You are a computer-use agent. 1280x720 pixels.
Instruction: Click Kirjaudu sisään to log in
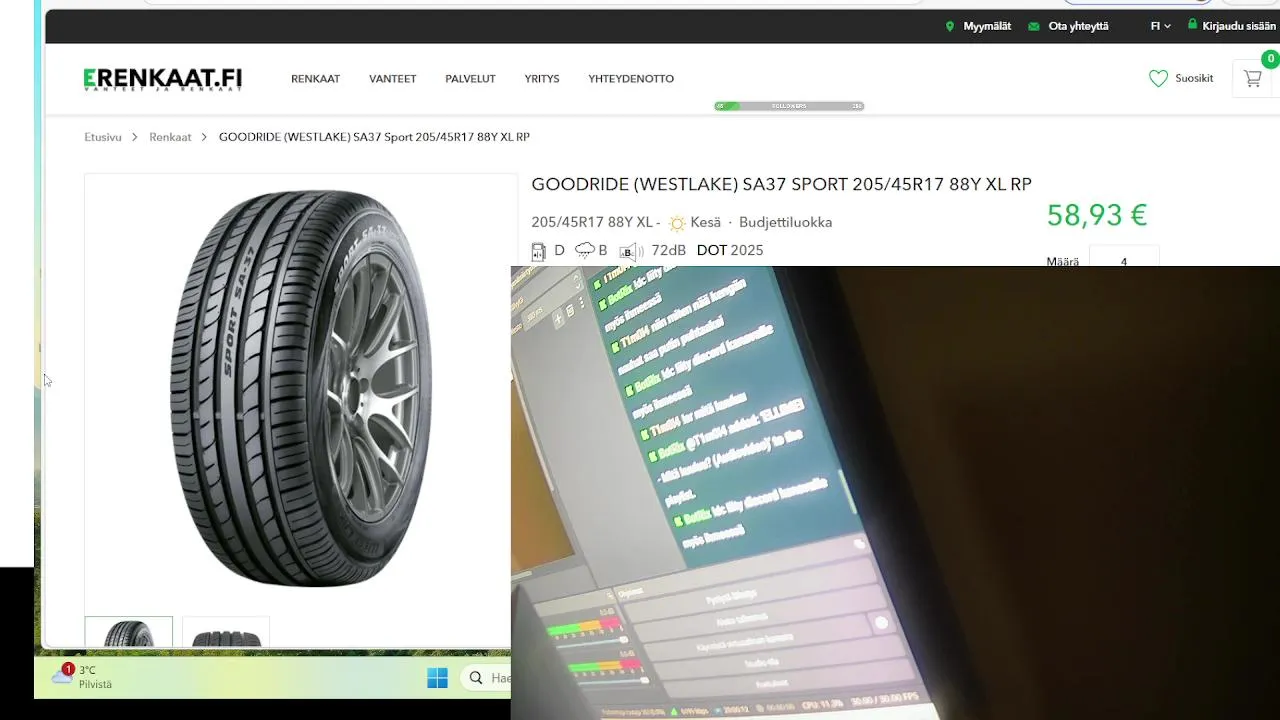[x=1239, y=27]
